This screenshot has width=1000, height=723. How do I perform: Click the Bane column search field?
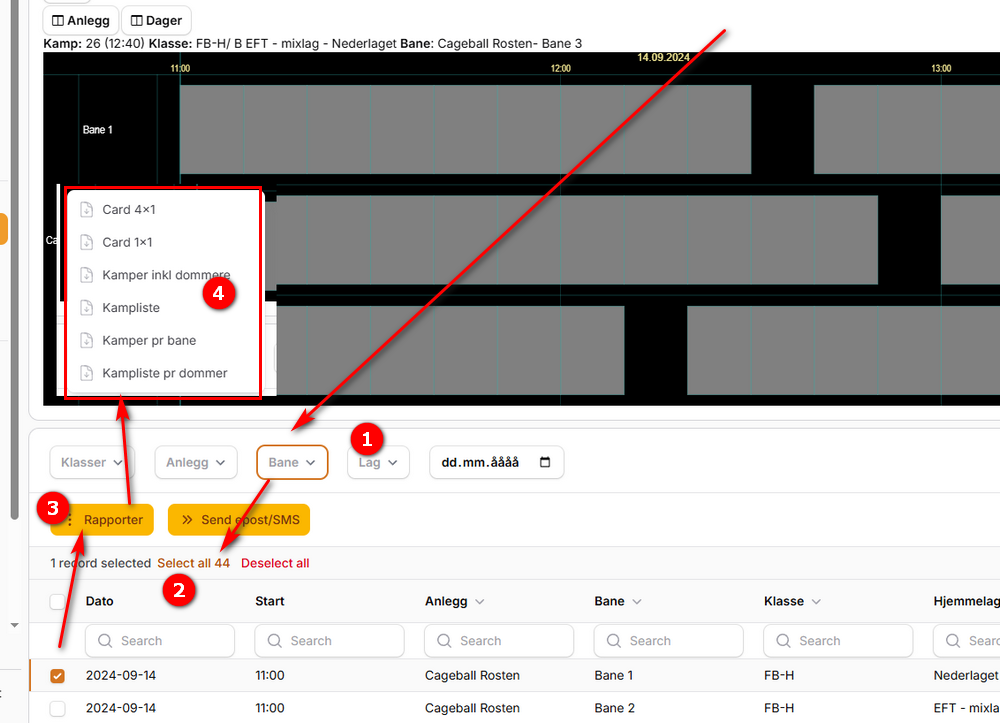[x=669, y=641]
